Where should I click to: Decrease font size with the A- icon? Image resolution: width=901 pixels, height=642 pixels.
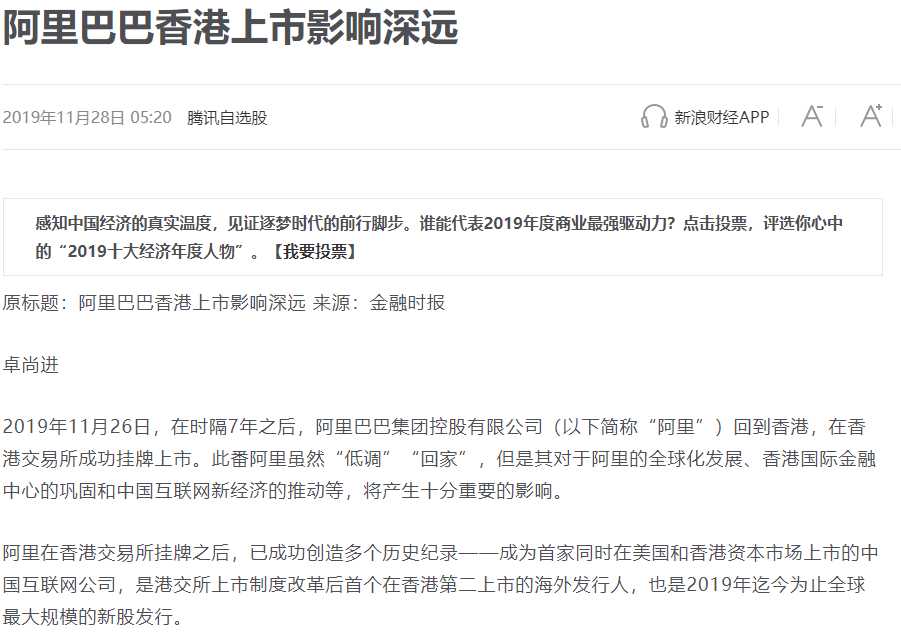point(812,117)
